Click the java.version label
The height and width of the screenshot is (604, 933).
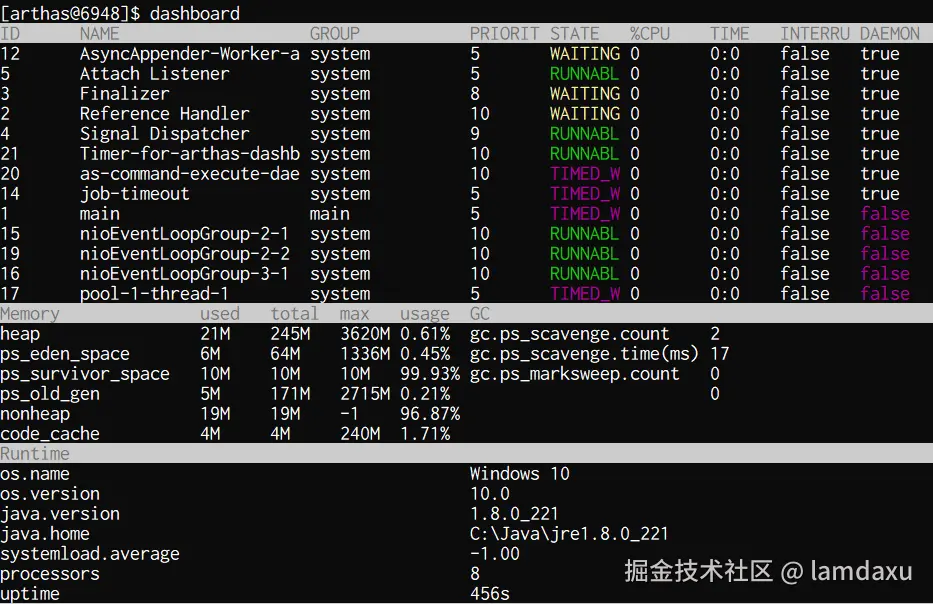click(60, 514)
